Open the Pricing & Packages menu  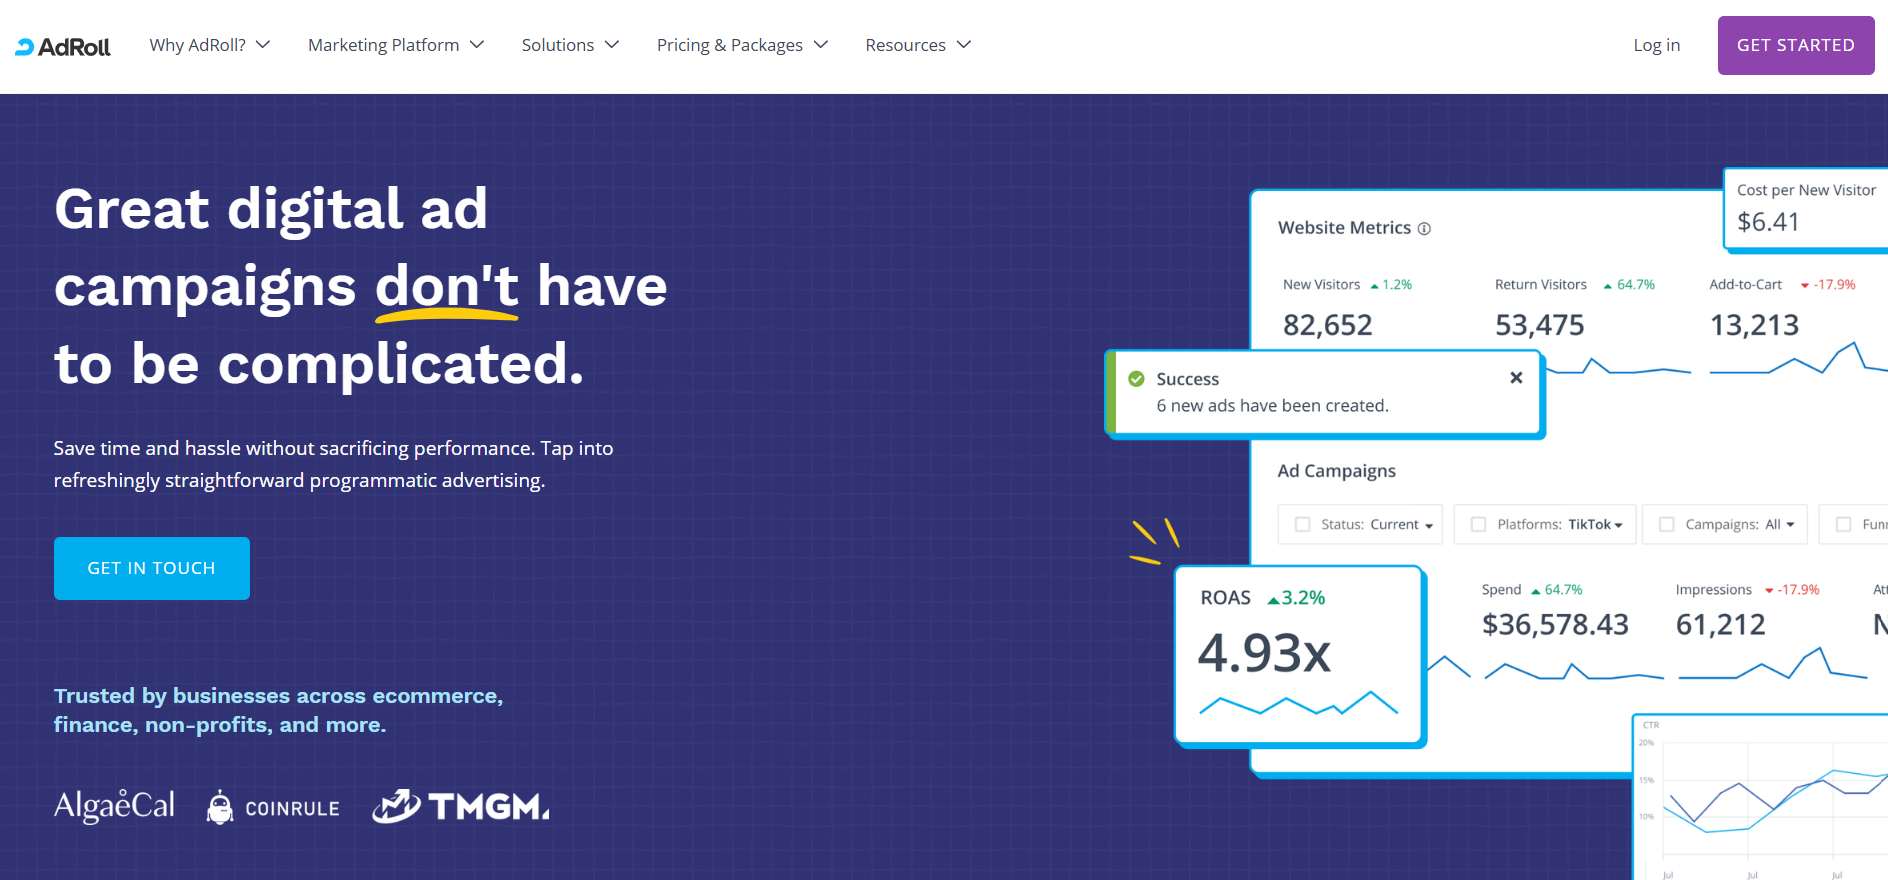(x=742, y=45)
